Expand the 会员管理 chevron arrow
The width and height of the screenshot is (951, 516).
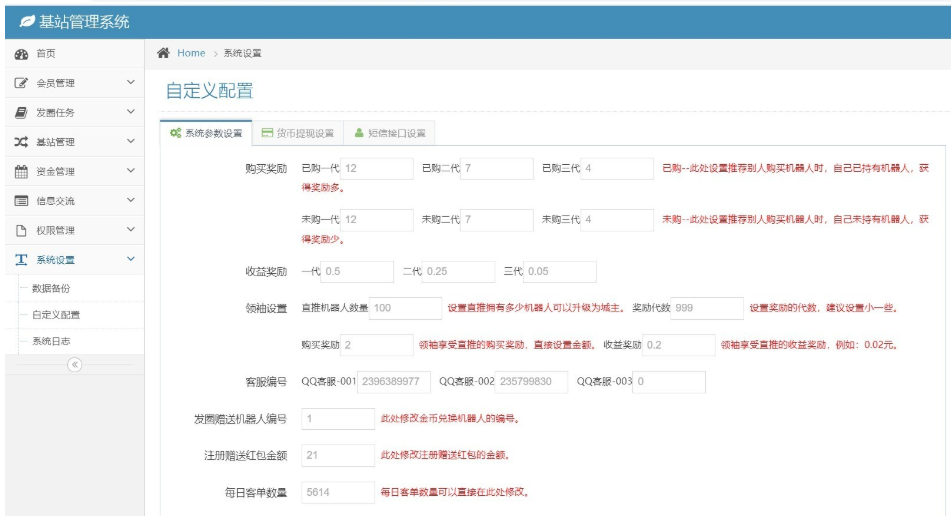coord(130,83)
